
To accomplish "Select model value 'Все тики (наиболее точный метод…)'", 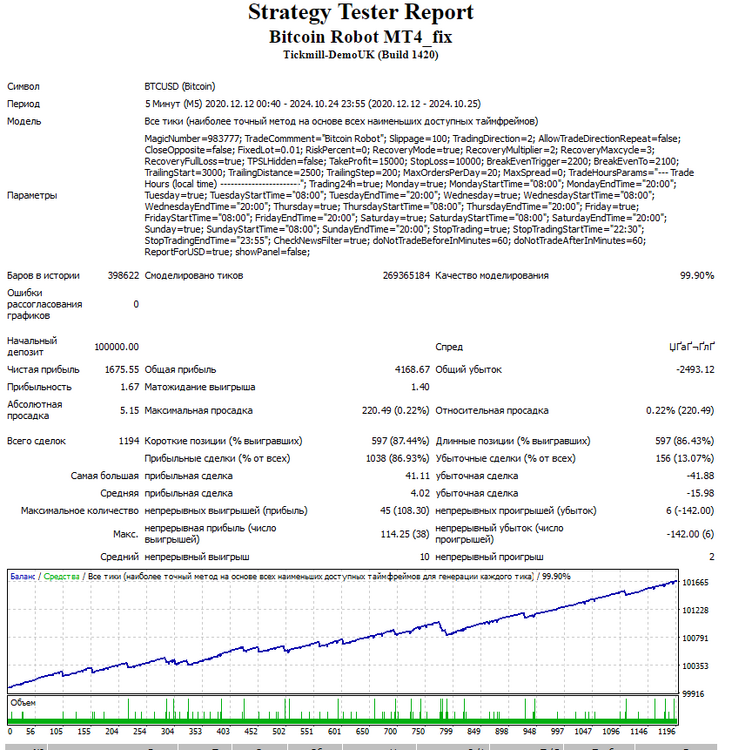I will (341, 121).
